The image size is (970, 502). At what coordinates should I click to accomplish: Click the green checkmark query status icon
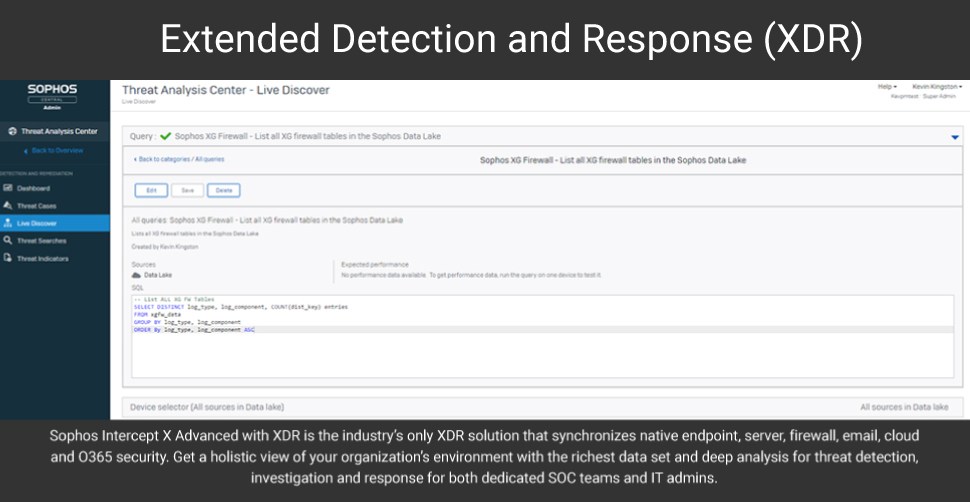(x=165, y=136)
